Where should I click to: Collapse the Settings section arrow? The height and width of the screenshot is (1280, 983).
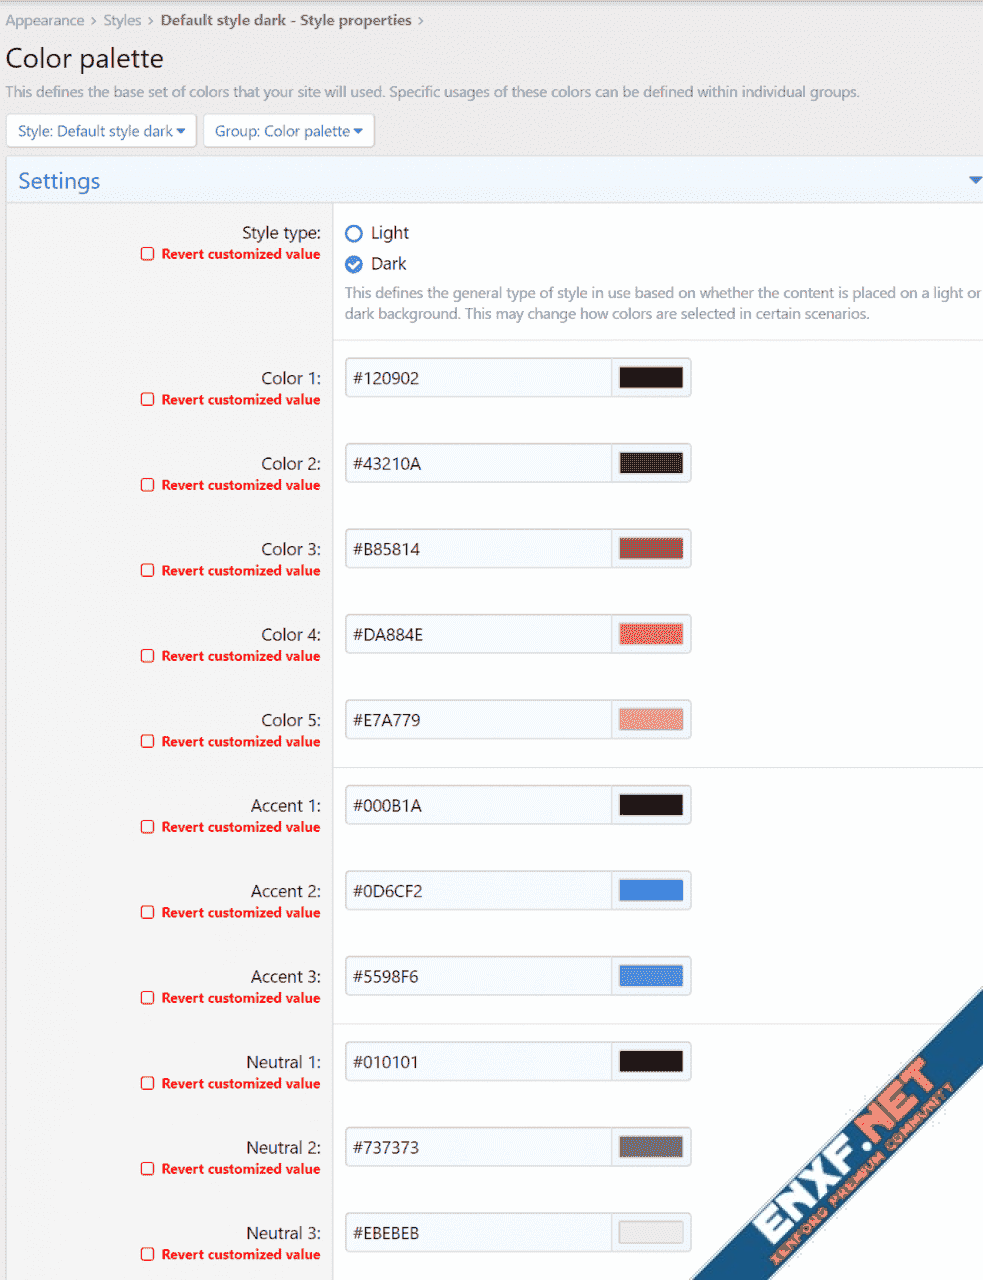point(974,181)
